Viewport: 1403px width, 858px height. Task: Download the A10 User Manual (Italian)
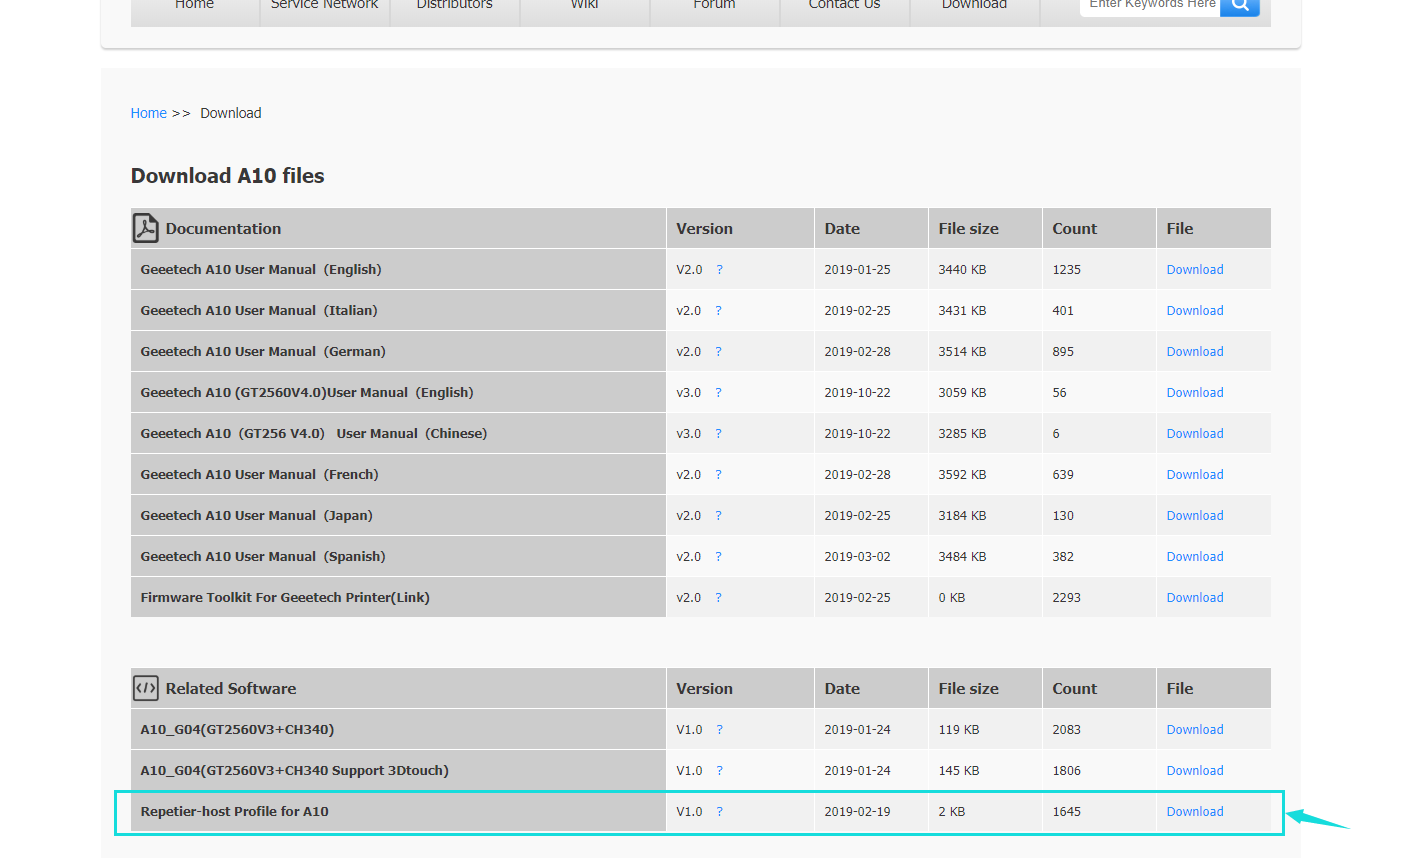click(1195, 311)
